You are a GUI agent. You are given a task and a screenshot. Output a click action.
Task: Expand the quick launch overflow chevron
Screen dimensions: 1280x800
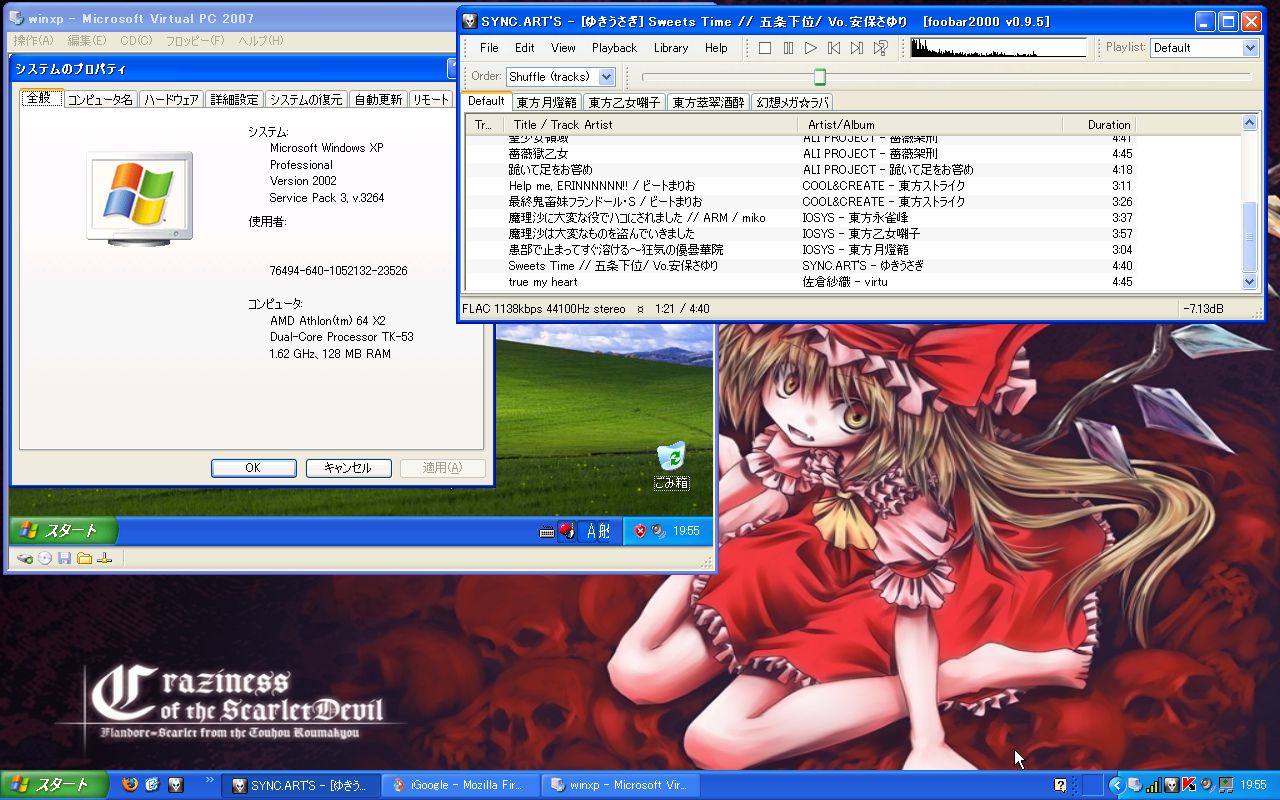click(210, 780)
